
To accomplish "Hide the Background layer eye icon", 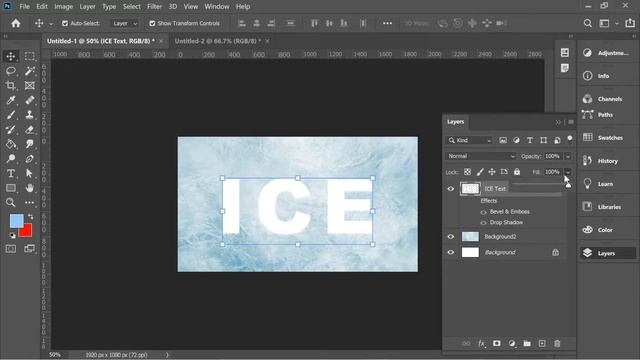I will [x=451, y=252].
